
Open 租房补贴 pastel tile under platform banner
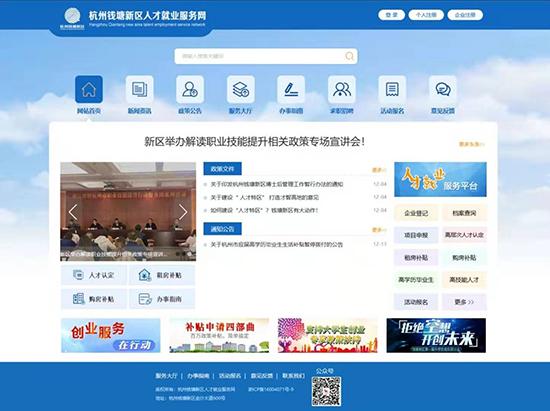coord(416,257)
